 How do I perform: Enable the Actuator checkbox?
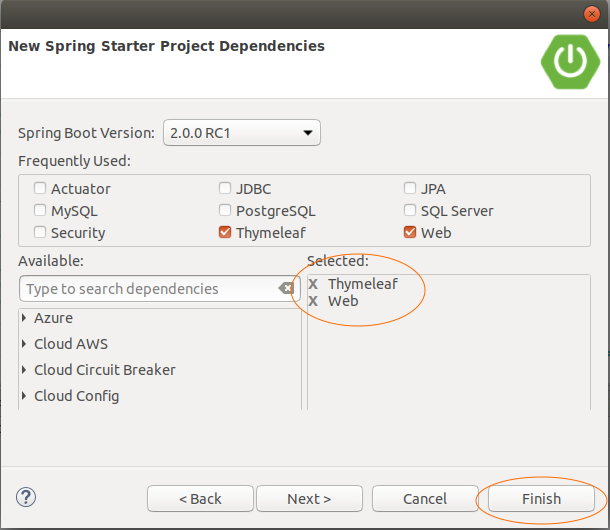40,188
